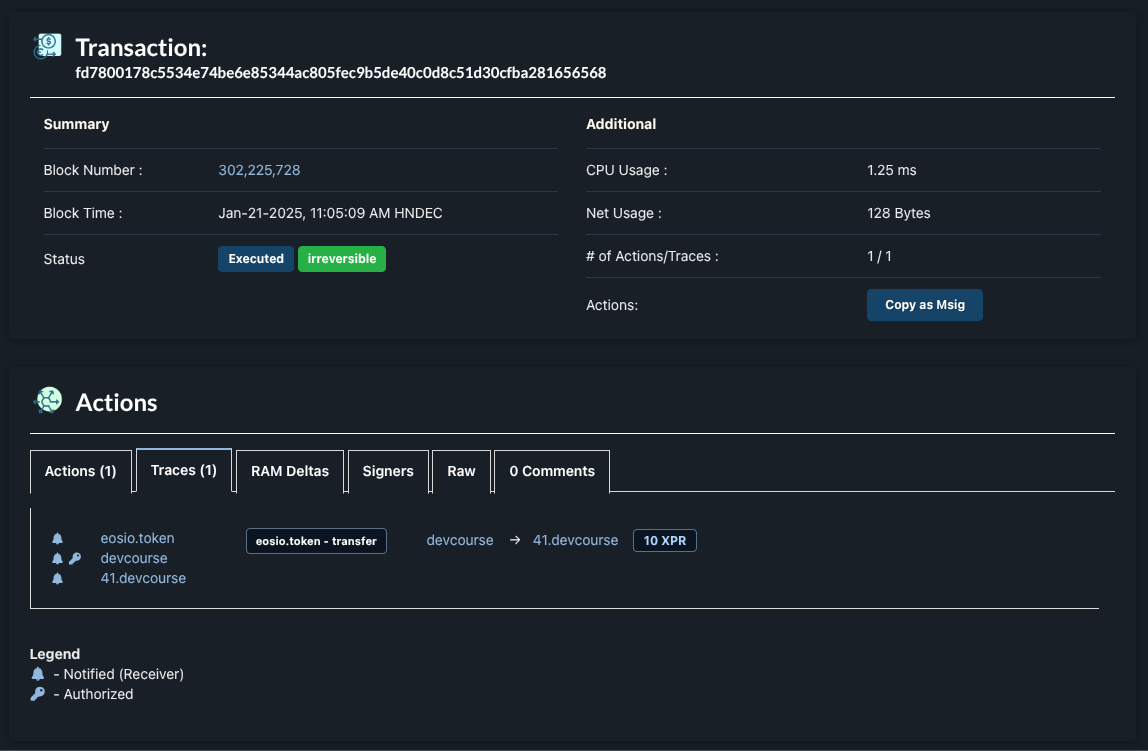Open the RAM Deltas tab

[289, 471]
